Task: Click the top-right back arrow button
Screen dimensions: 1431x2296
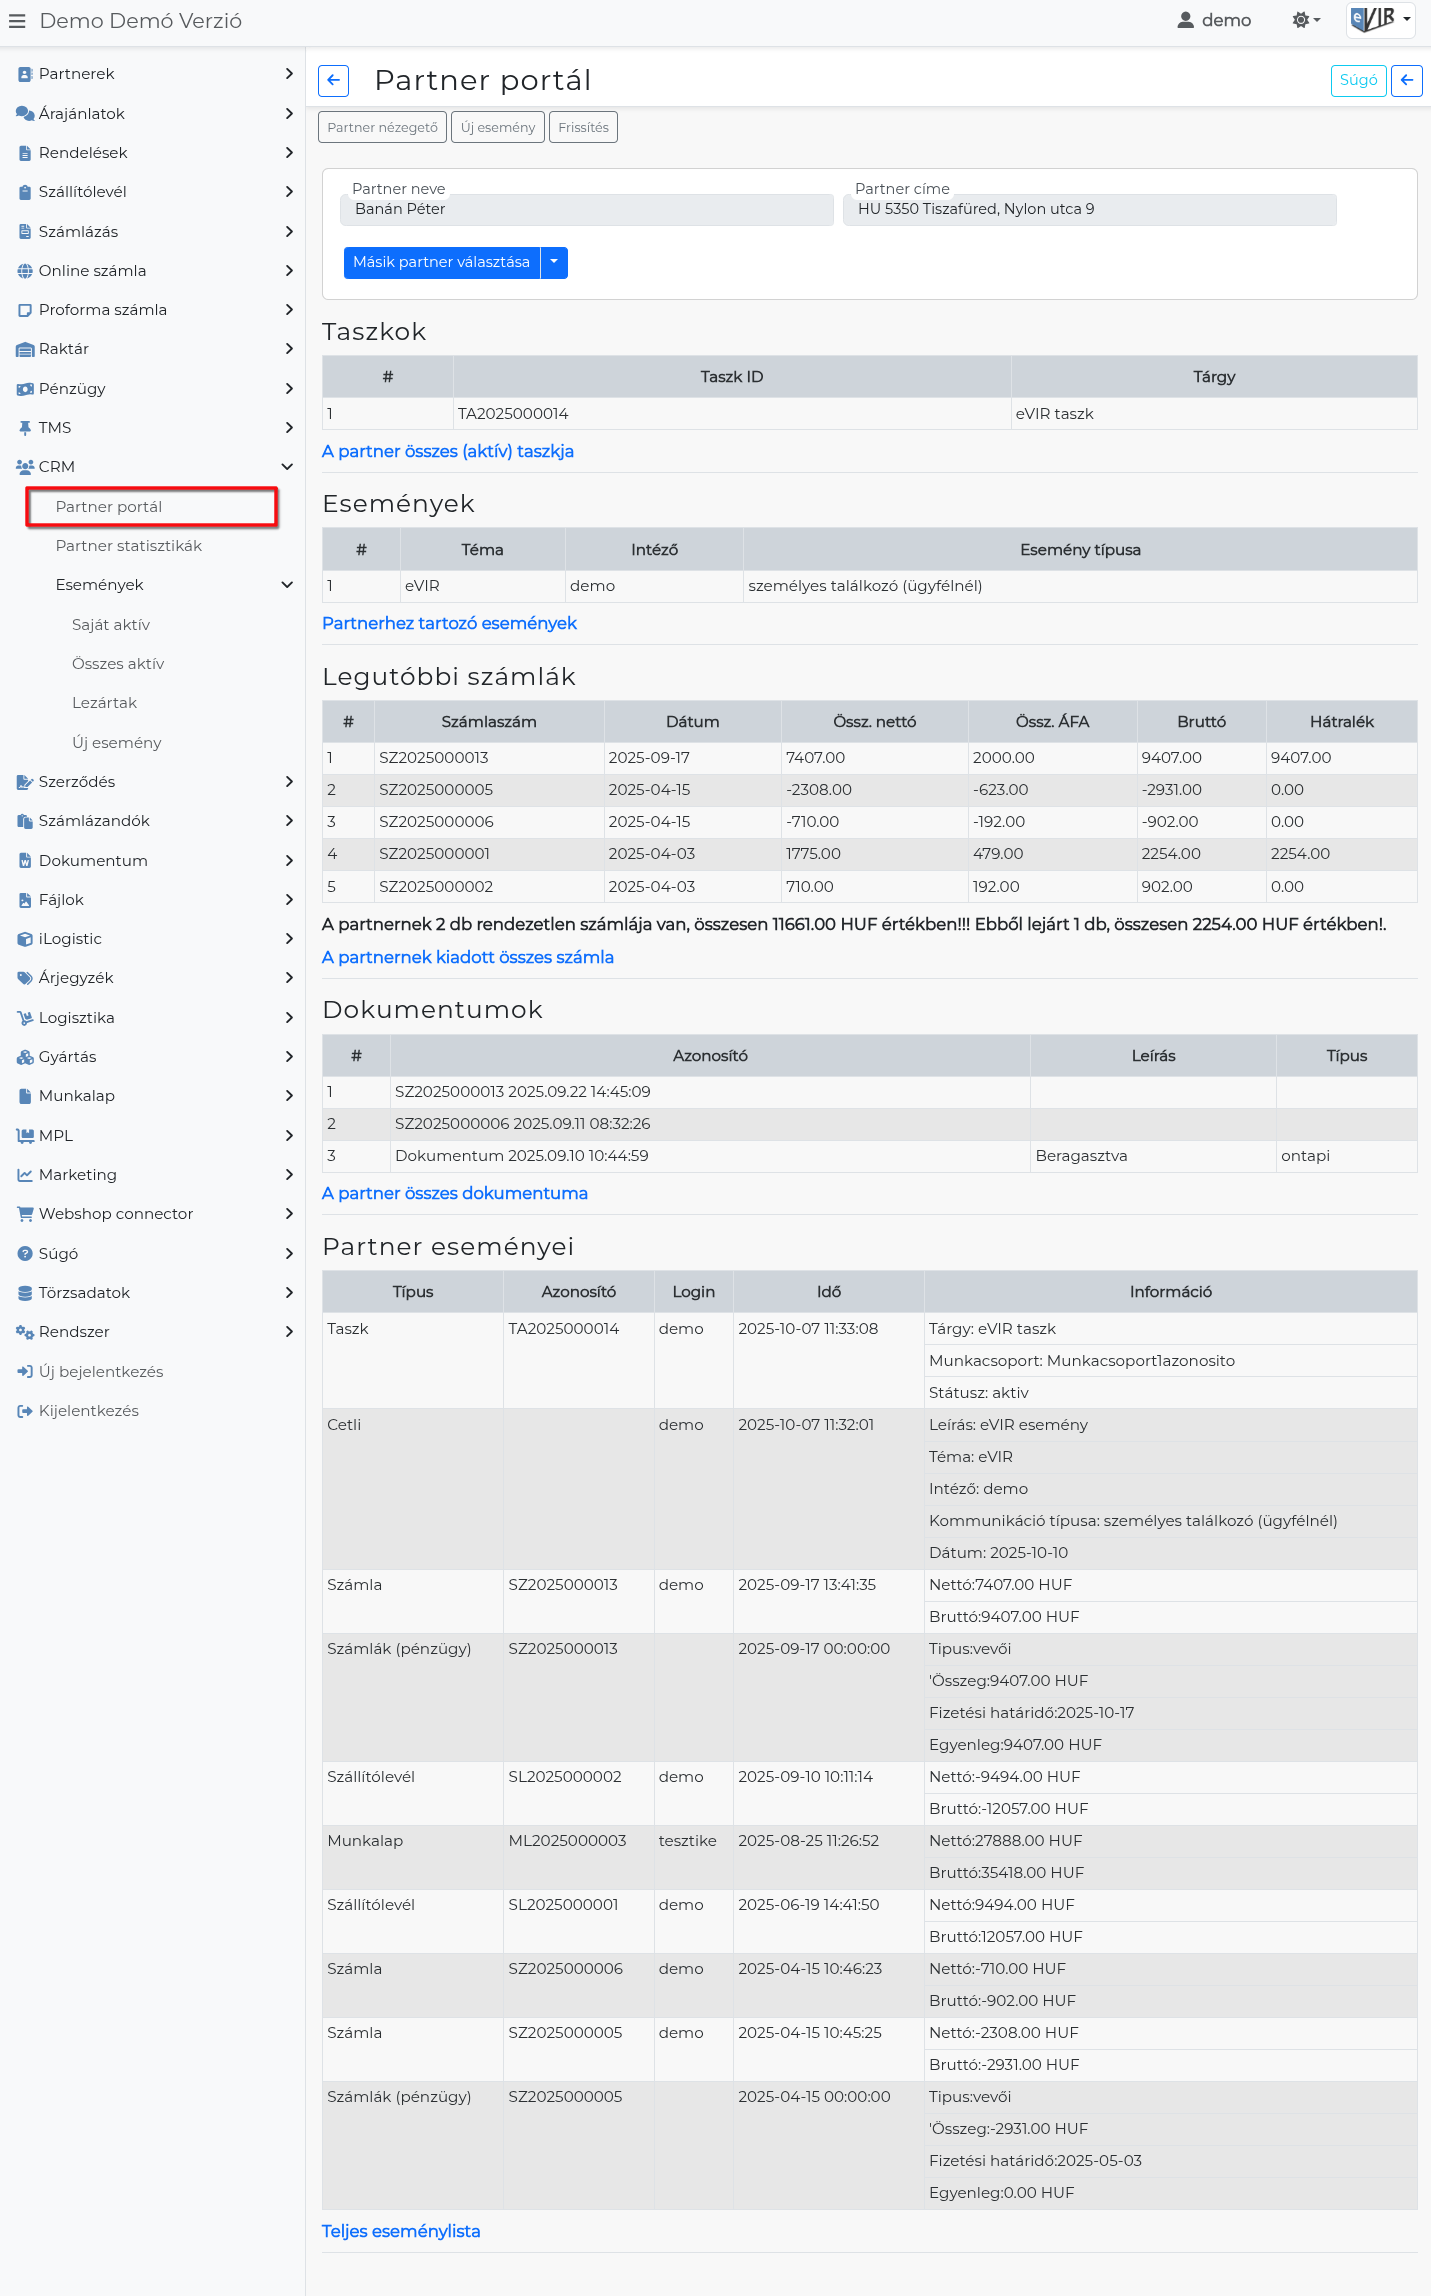Action: [x=1407, y=80]
